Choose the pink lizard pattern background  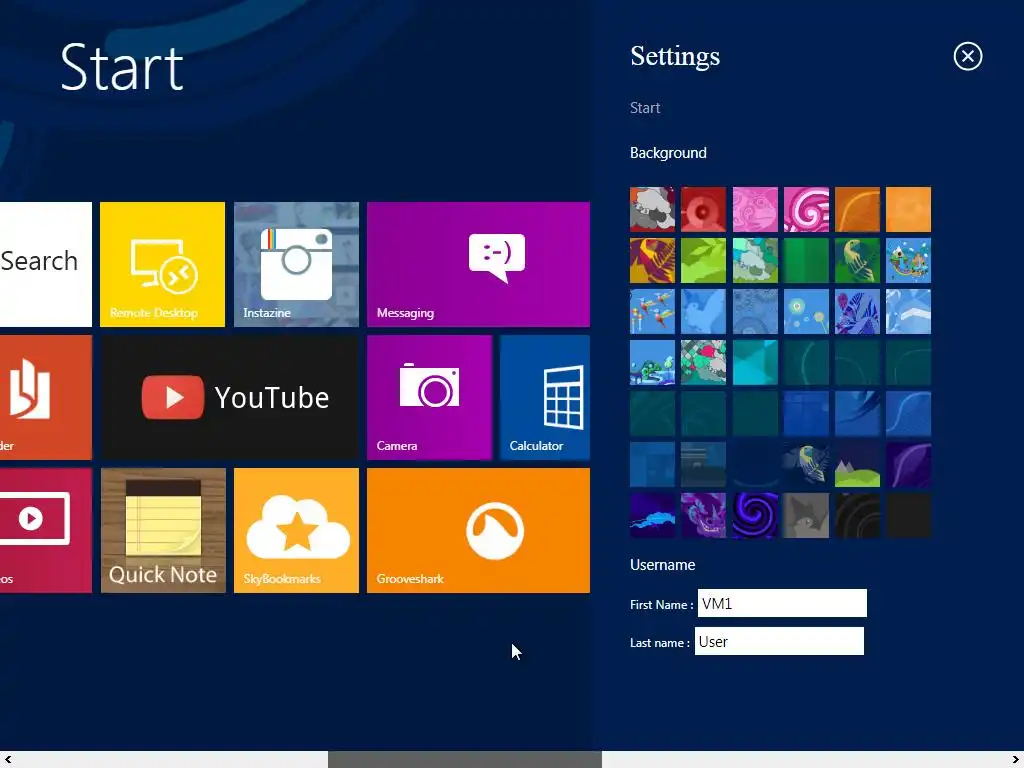click(x=755, y=210)
